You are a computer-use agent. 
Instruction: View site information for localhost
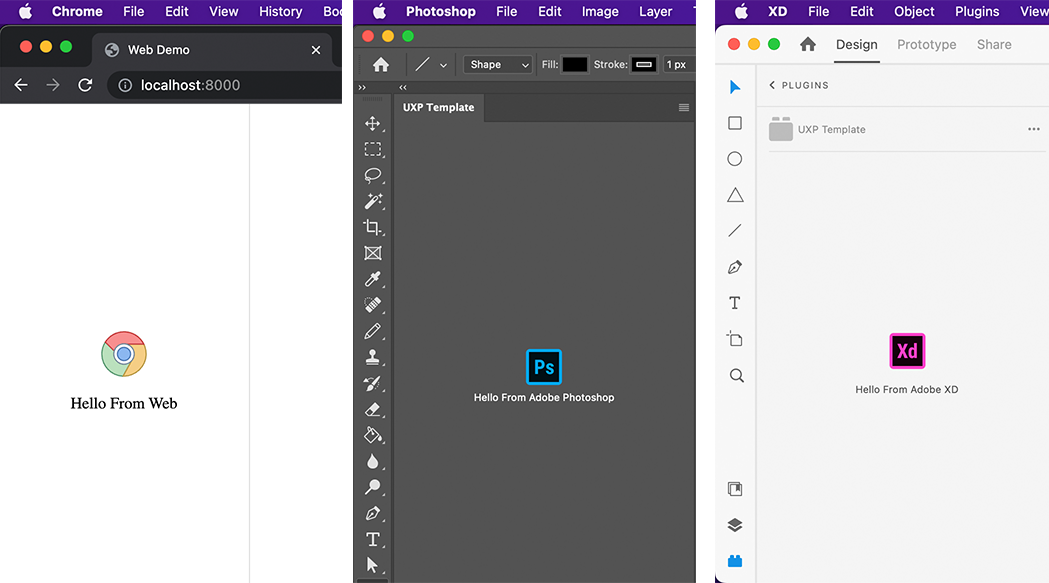125,85
